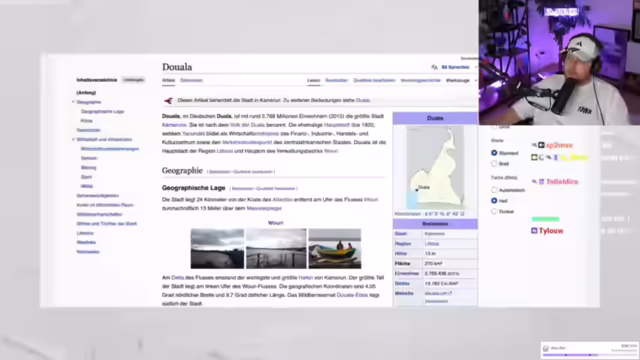Switch to the Diskussion tab
The height and width of the screenshot is (360, 640).
tap(191, 80)
